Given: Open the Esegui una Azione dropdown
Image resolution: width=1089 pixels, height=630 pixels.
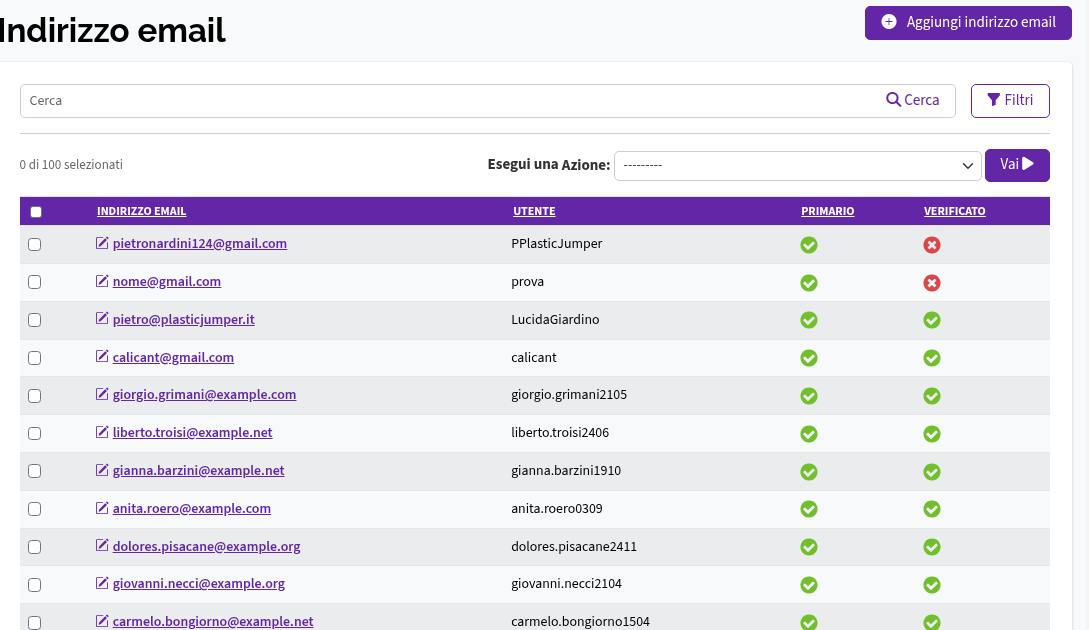Looking at the screenshot, I should [797, 165].
